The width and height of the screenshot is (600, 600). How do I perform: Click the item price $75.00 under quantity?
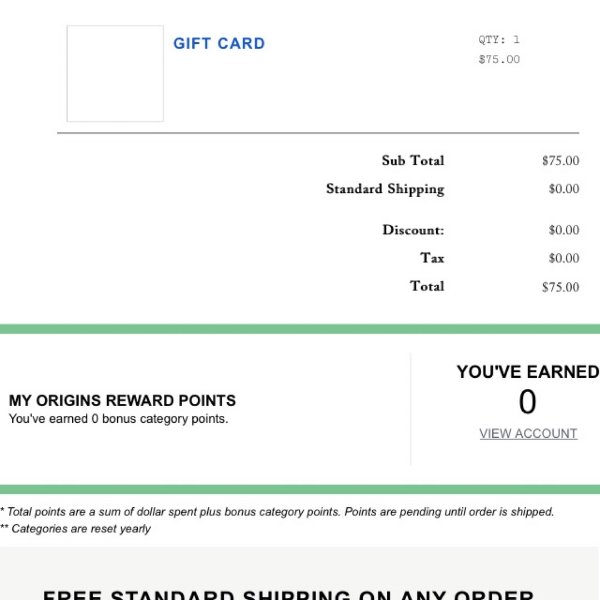pos(499,59)
